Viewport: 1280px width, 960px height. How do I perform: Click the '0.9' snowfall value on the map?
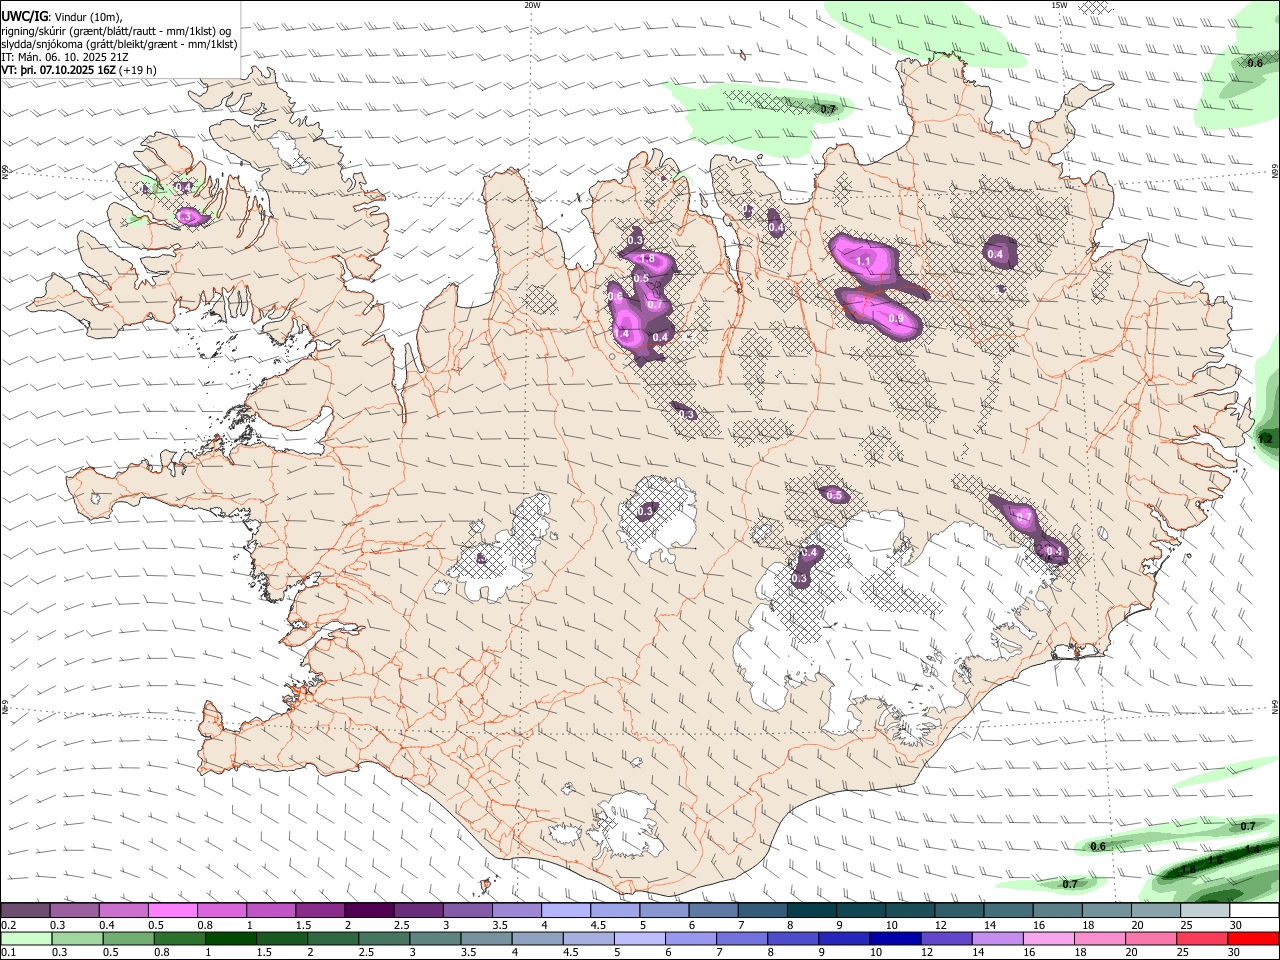tap(896, 319)
